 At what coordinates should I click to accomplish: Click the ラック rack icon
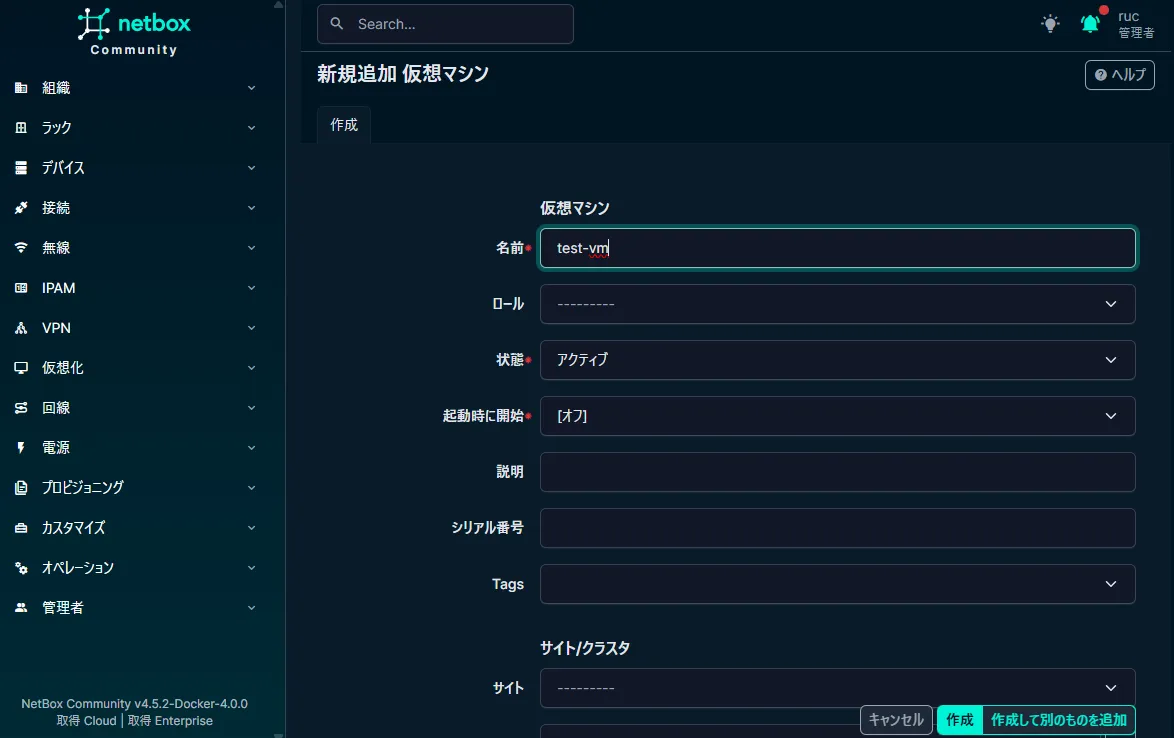click(21, 128)
